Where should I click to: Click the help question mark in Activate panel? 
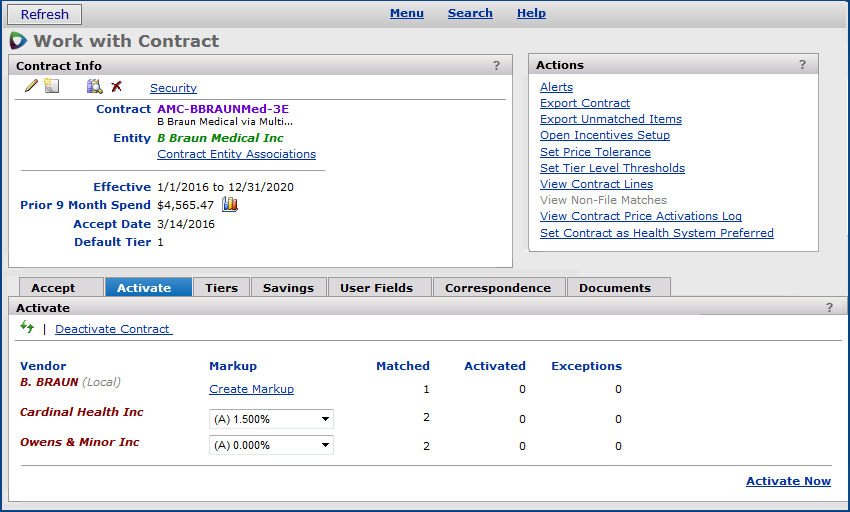pyautogui.click(x=830, y=308)
